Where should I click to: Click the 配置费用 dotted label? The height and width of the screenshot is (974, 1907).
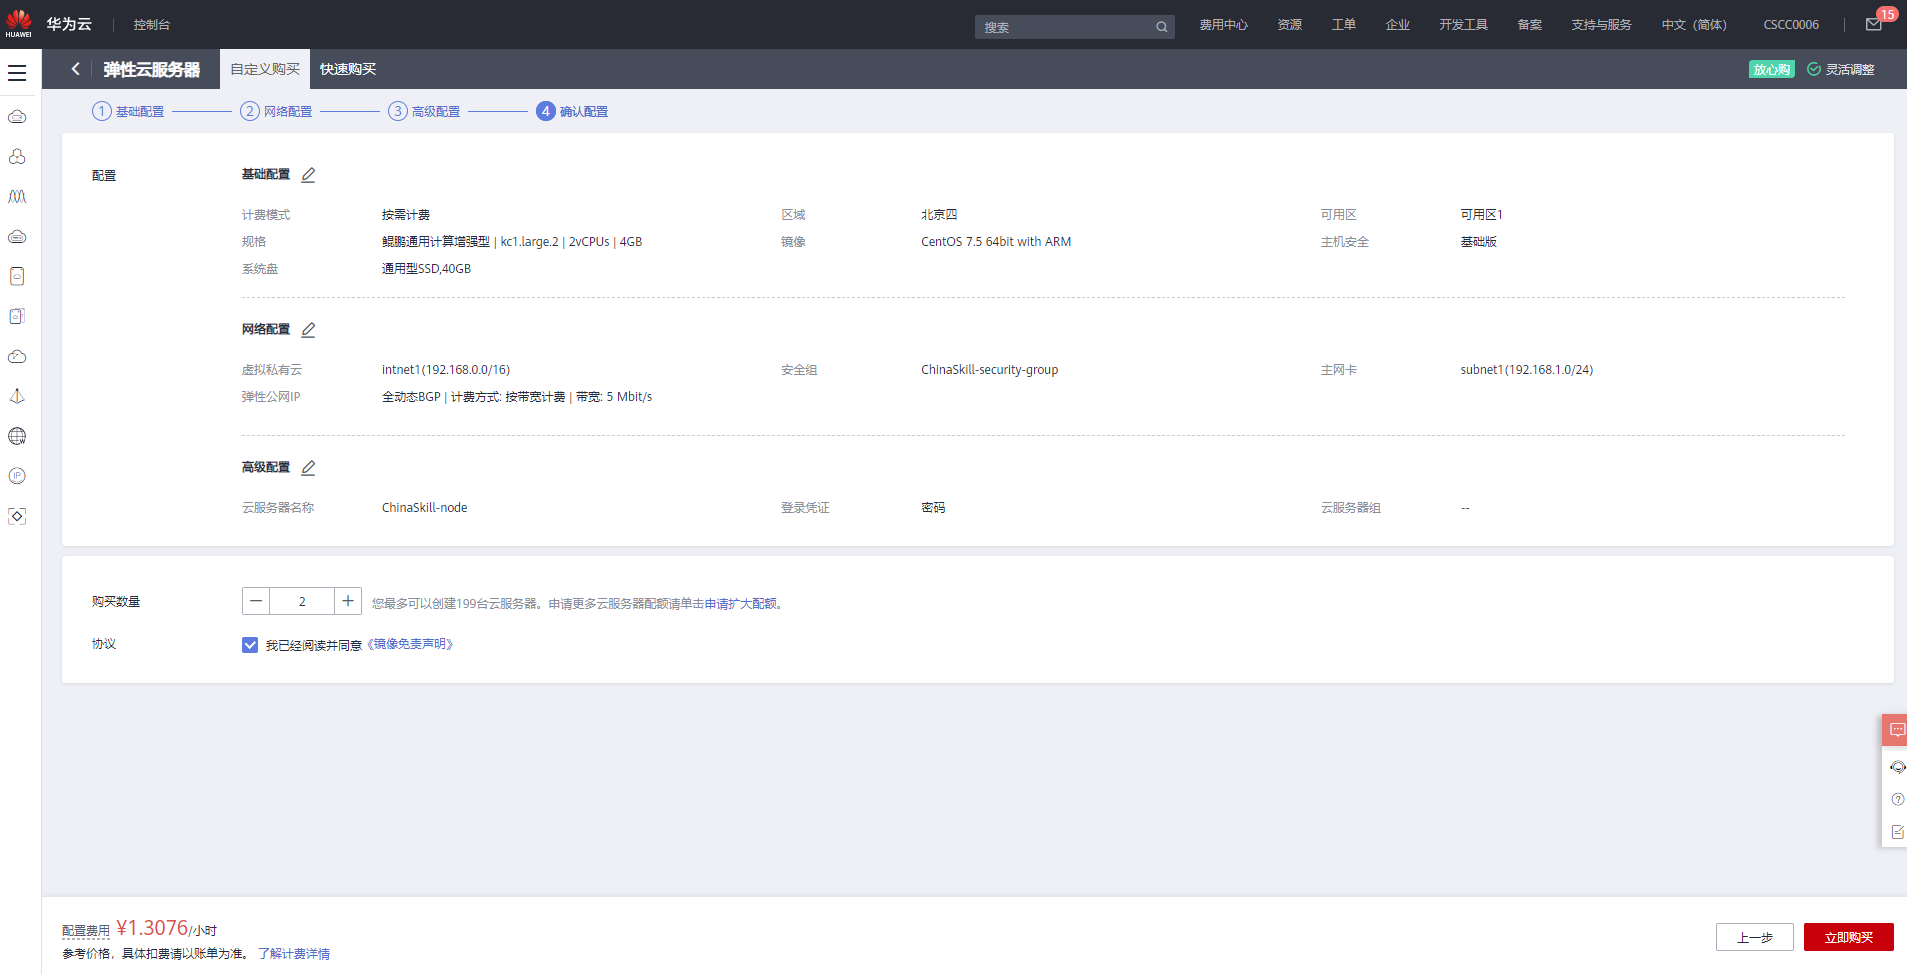[86, 931]
